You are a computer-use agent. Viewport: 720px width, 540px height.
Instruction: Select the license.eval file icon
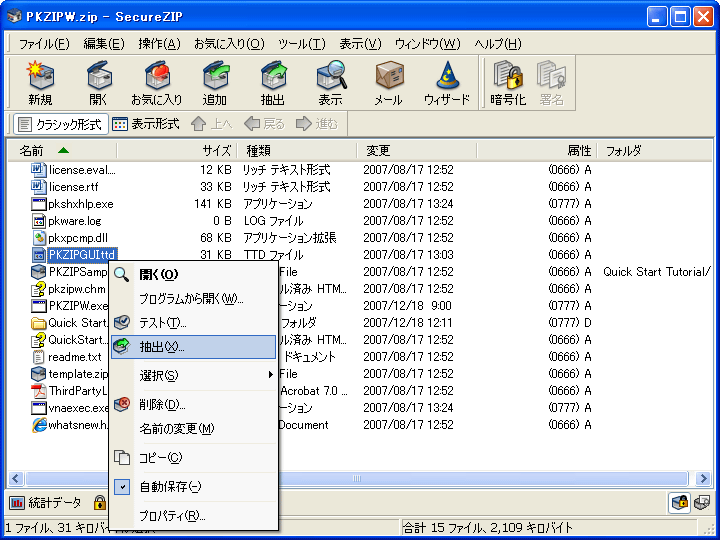click(x=39, y=170)
